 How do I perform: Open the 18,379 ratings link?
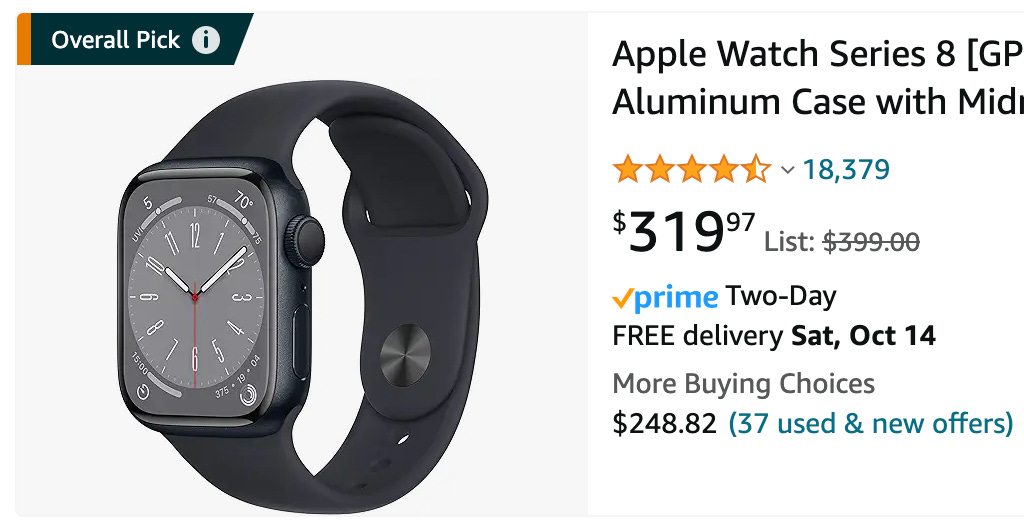pyautogui.click(x=846, y=169)
